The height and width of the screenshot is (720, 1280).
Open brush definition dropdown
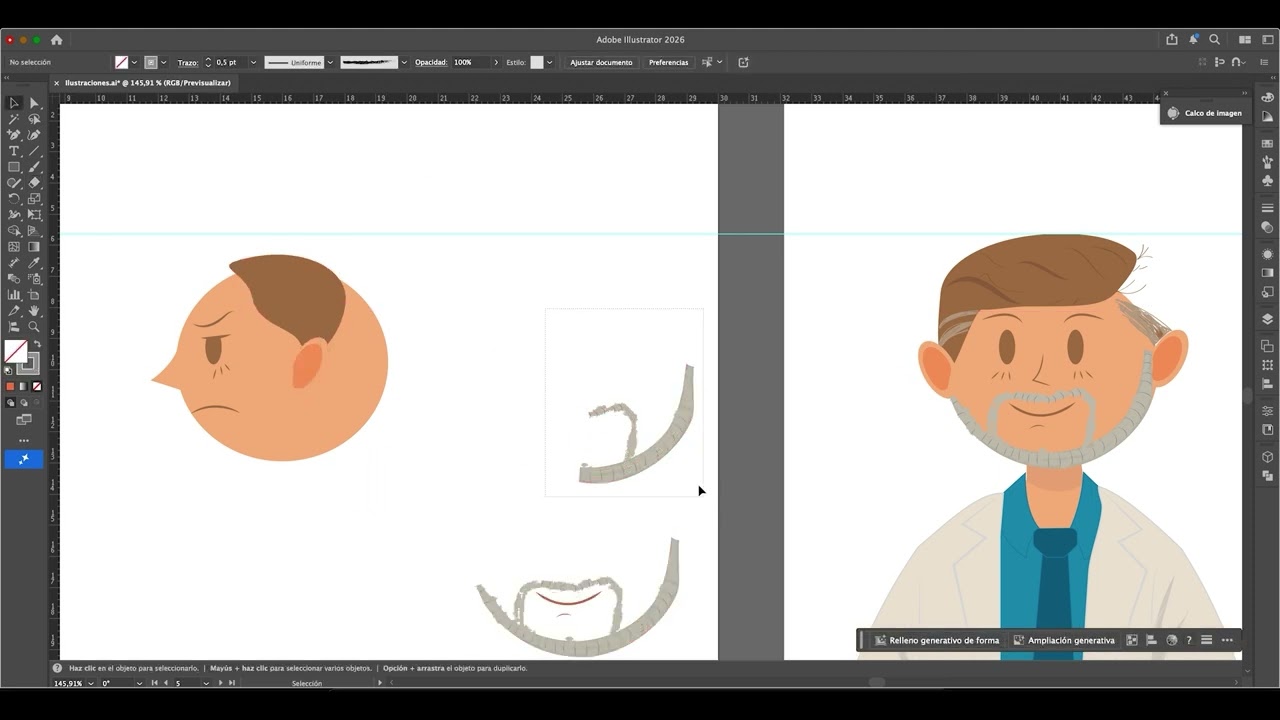pyautogui.click(x=404, y=62)
